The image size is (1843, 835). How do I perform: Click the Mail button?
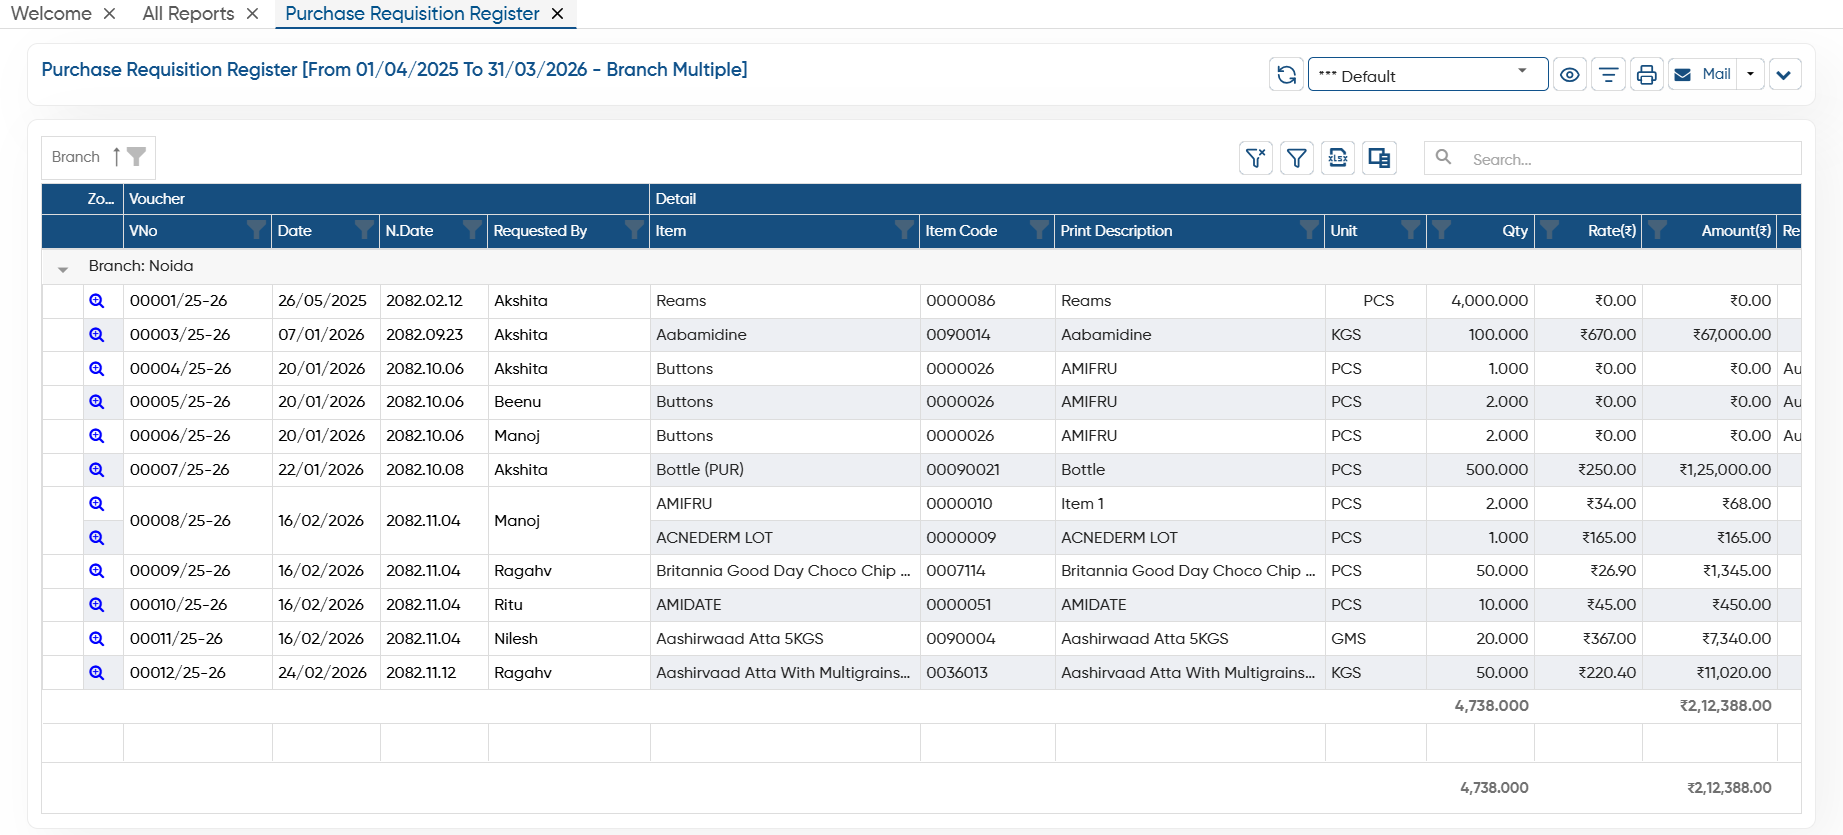pyautogui.click(x=1702, y=74)
